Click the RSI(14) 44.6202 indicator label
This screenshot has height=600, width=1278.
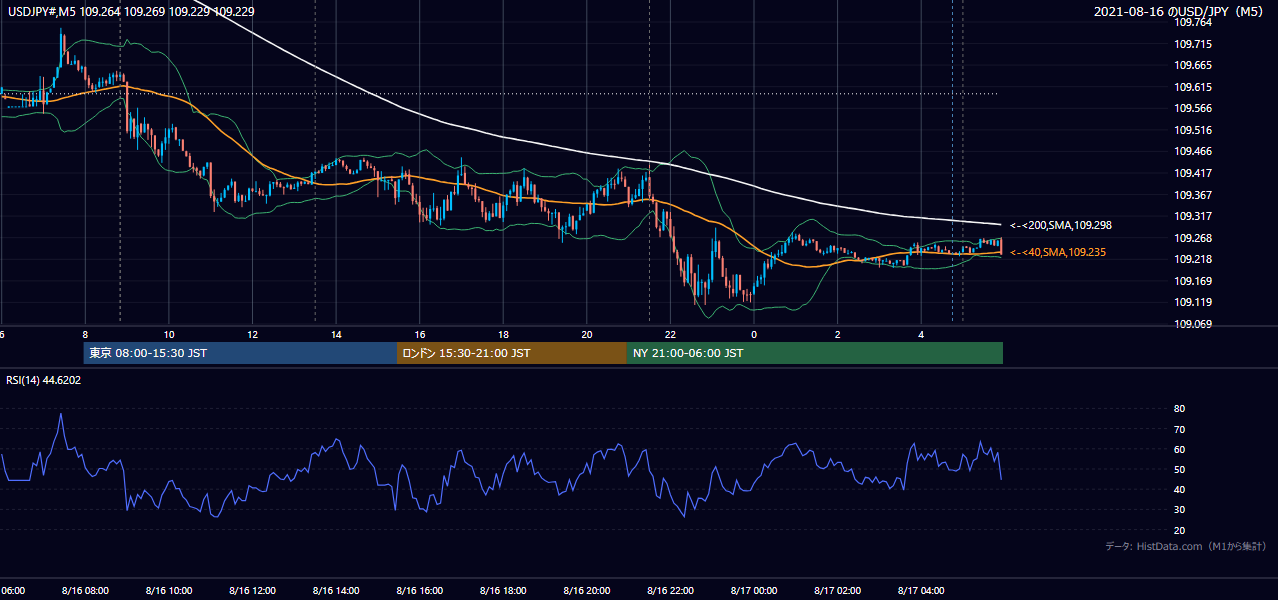point(44,380)
